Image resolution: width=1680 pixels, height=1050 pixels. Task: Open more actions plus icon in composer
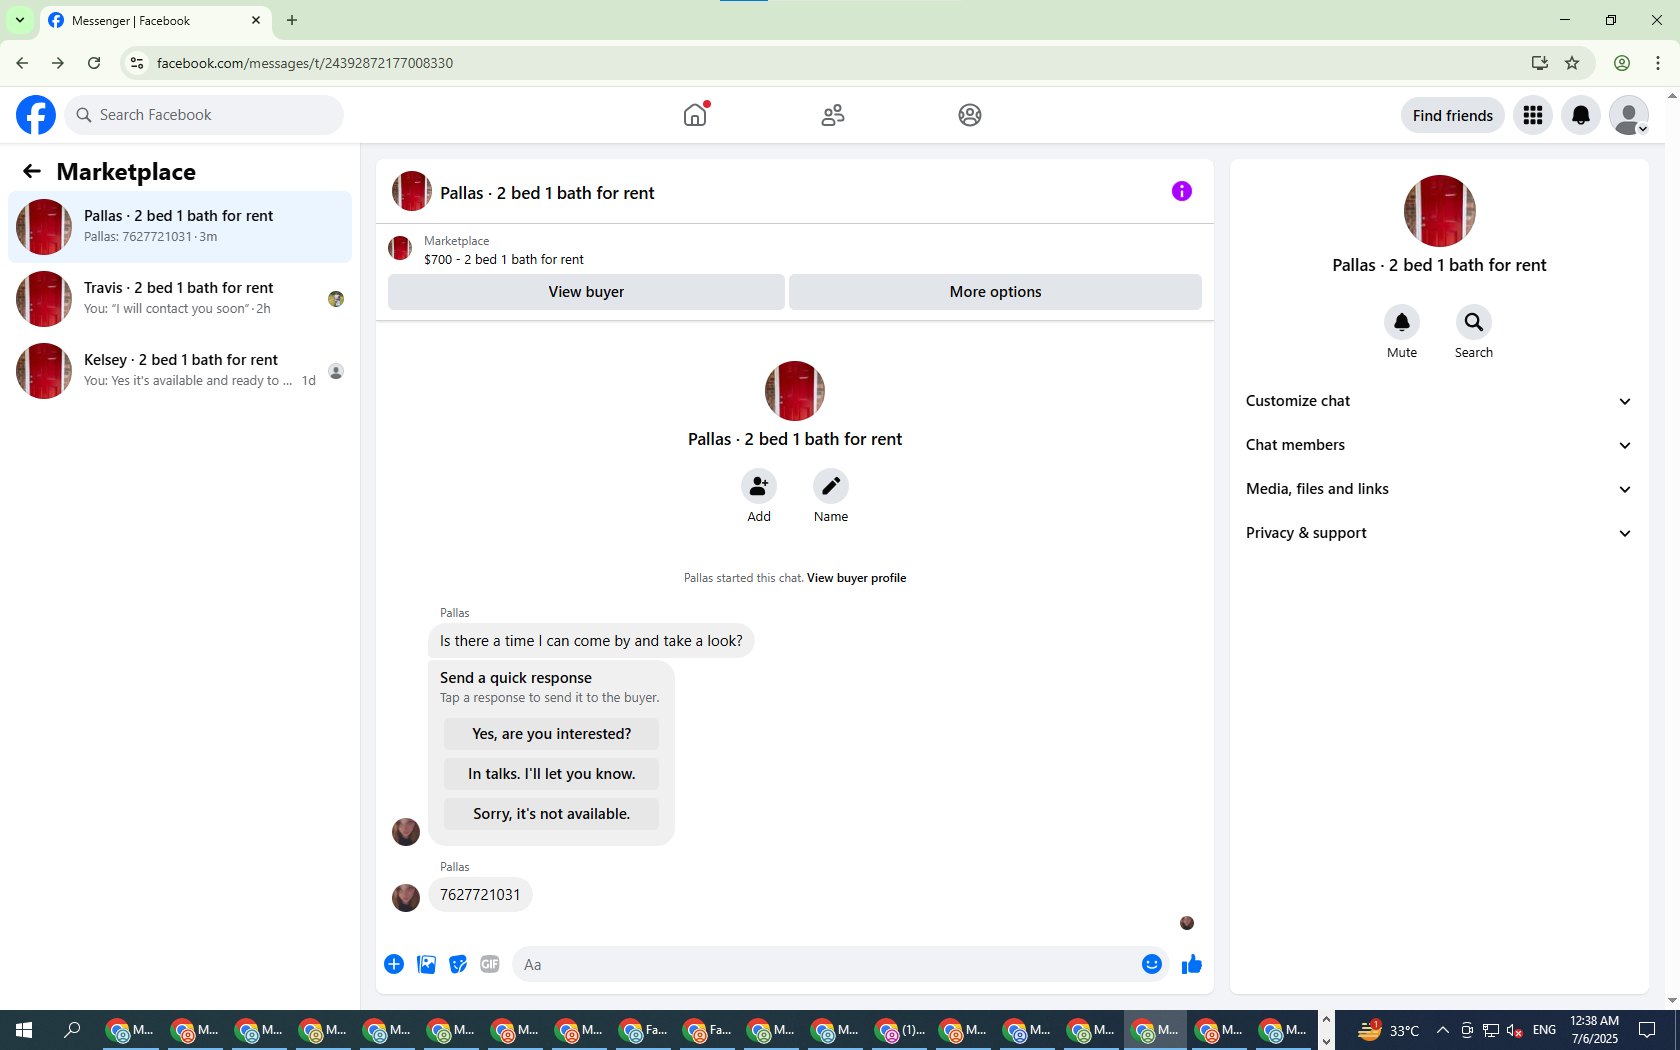click(x=394, y=964)
